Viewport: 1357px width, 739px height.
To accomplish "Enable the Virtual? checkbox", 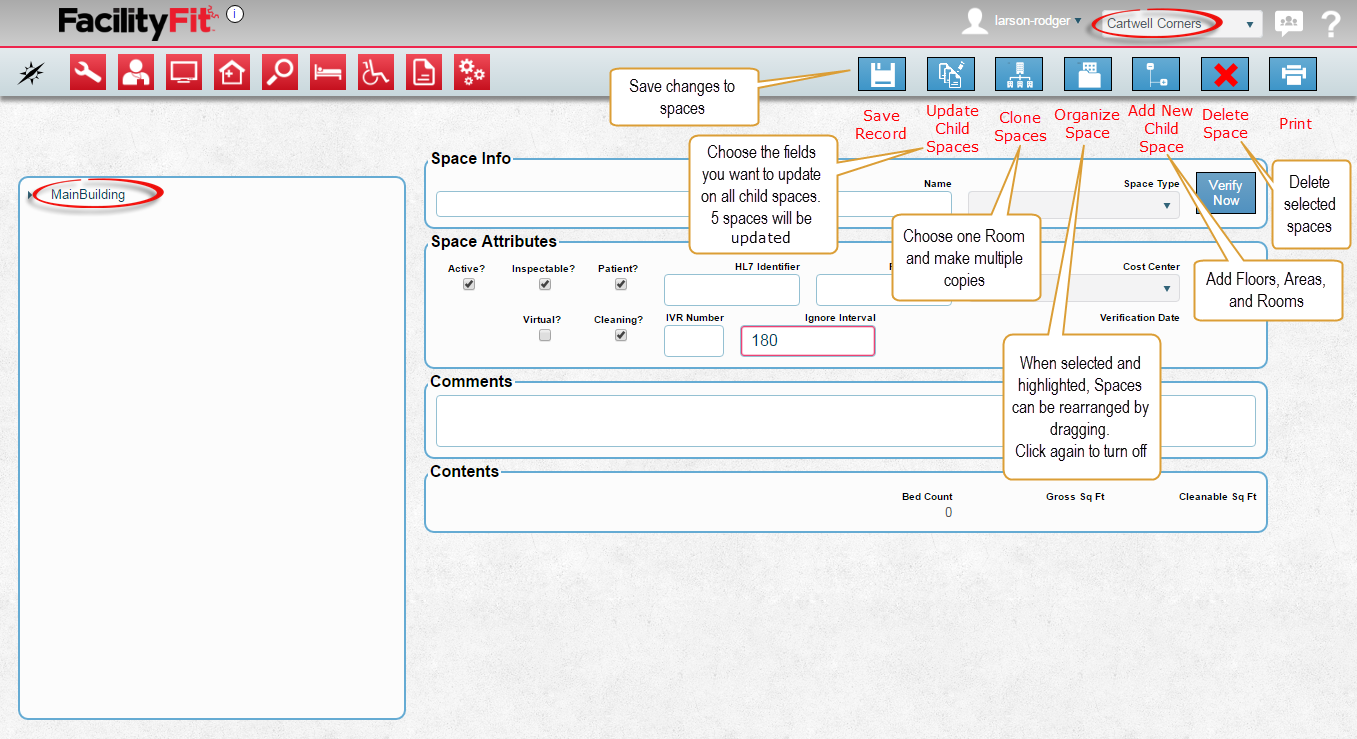I will (x=545, y=336).
